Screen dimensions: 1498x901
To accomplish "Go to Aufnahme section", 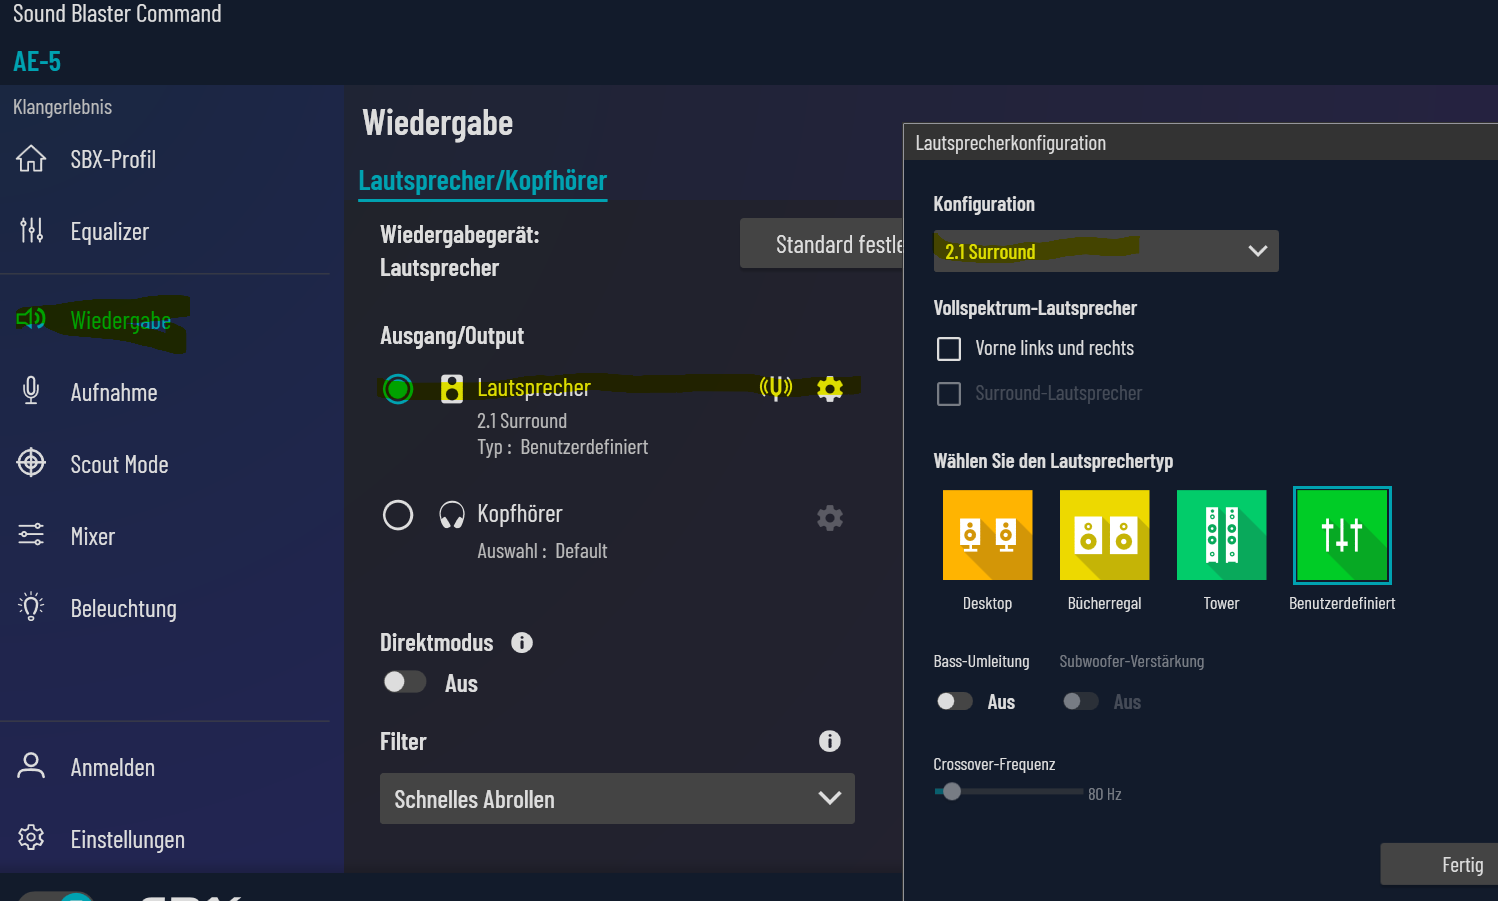I will (114, 392).
